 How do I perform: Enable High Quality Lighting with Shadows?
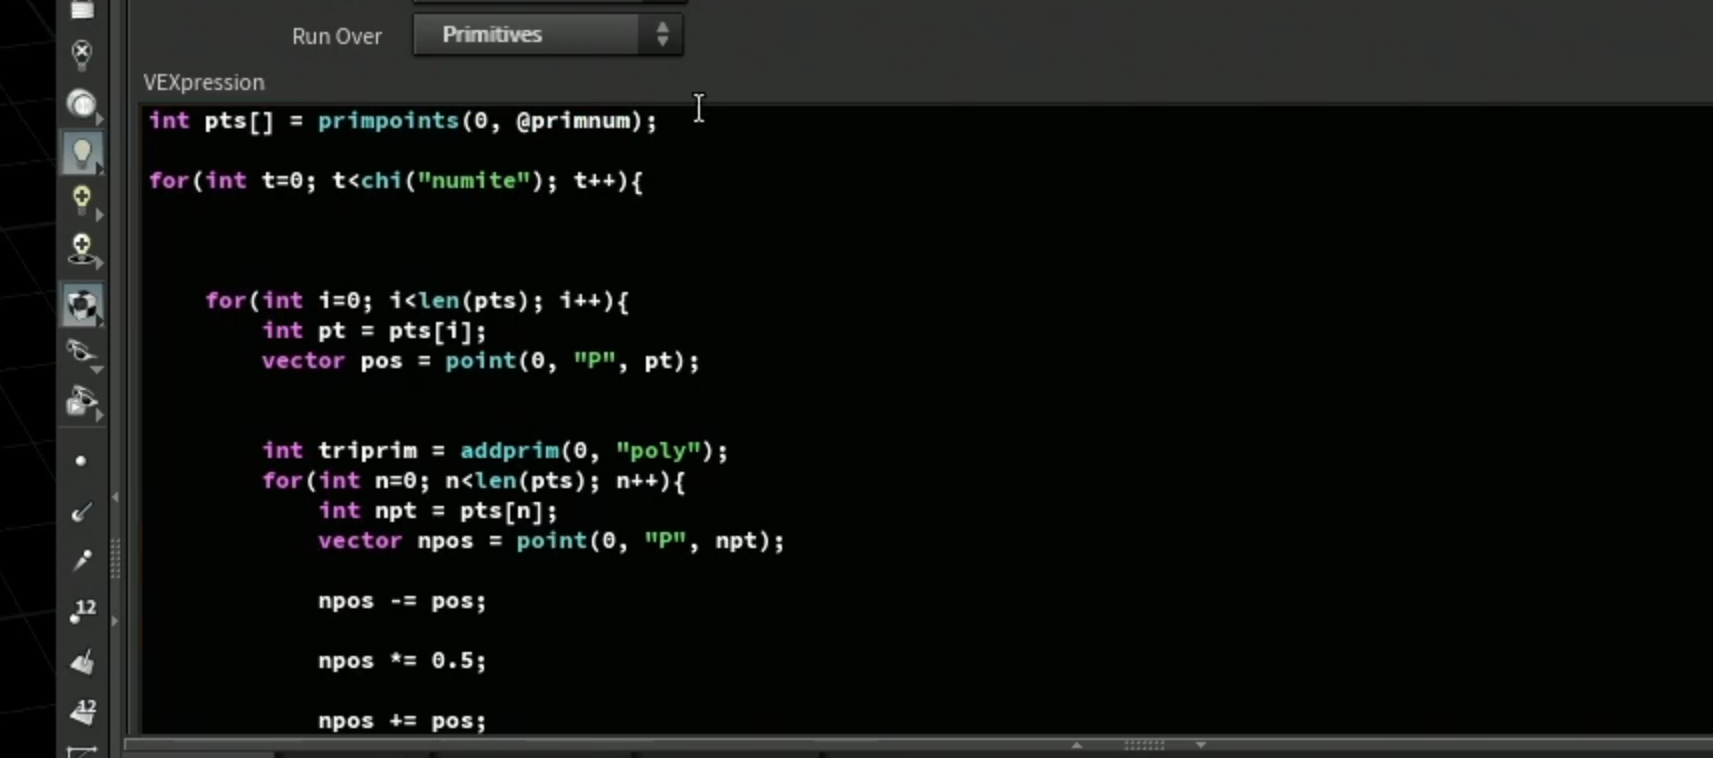pyautogui.click(x=82, y=249)
